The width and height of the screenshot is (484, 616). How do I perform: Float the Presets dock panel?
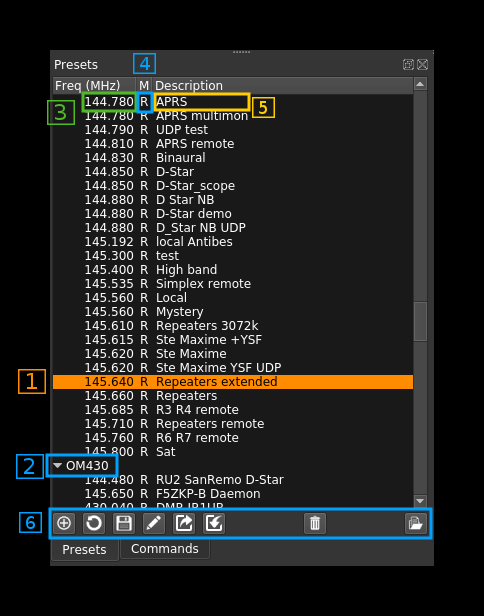pos(409,64)
